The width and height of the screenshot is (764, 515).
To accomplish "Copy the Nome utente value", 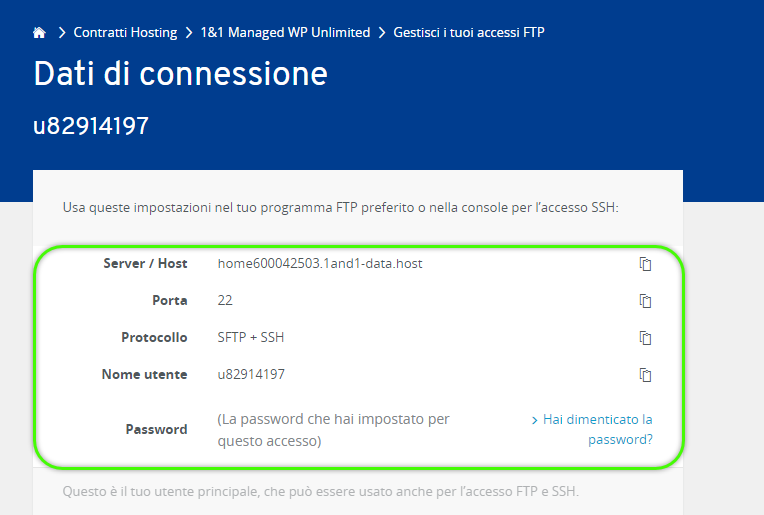I will pos(645,375).
